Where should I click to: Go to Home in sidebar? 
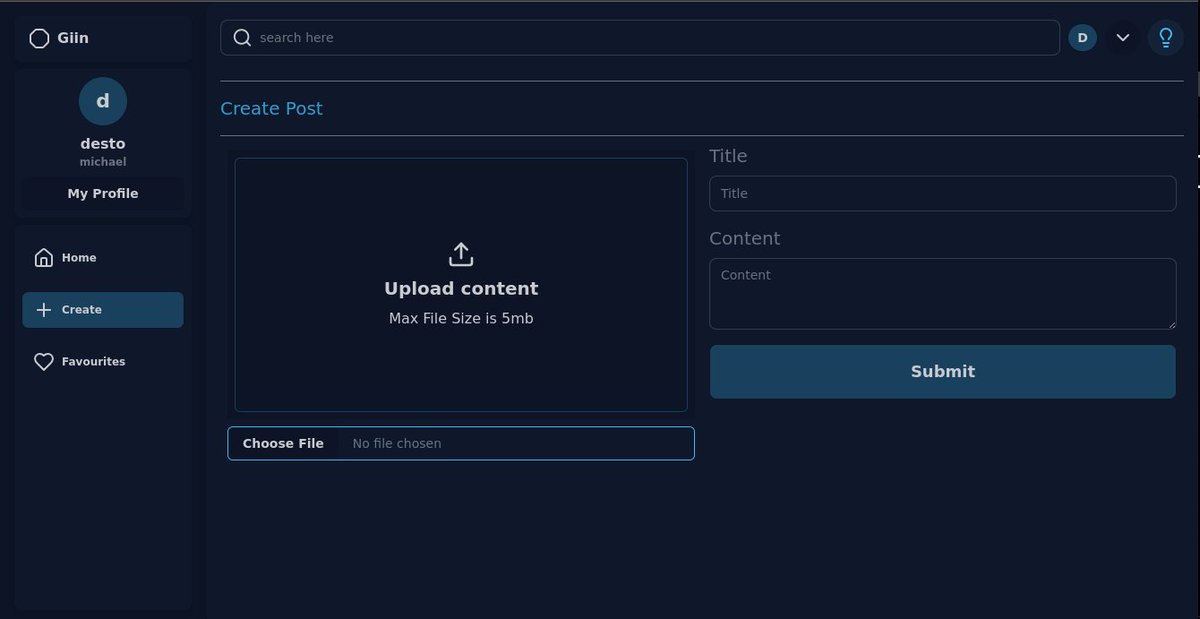tap(103, 258)
